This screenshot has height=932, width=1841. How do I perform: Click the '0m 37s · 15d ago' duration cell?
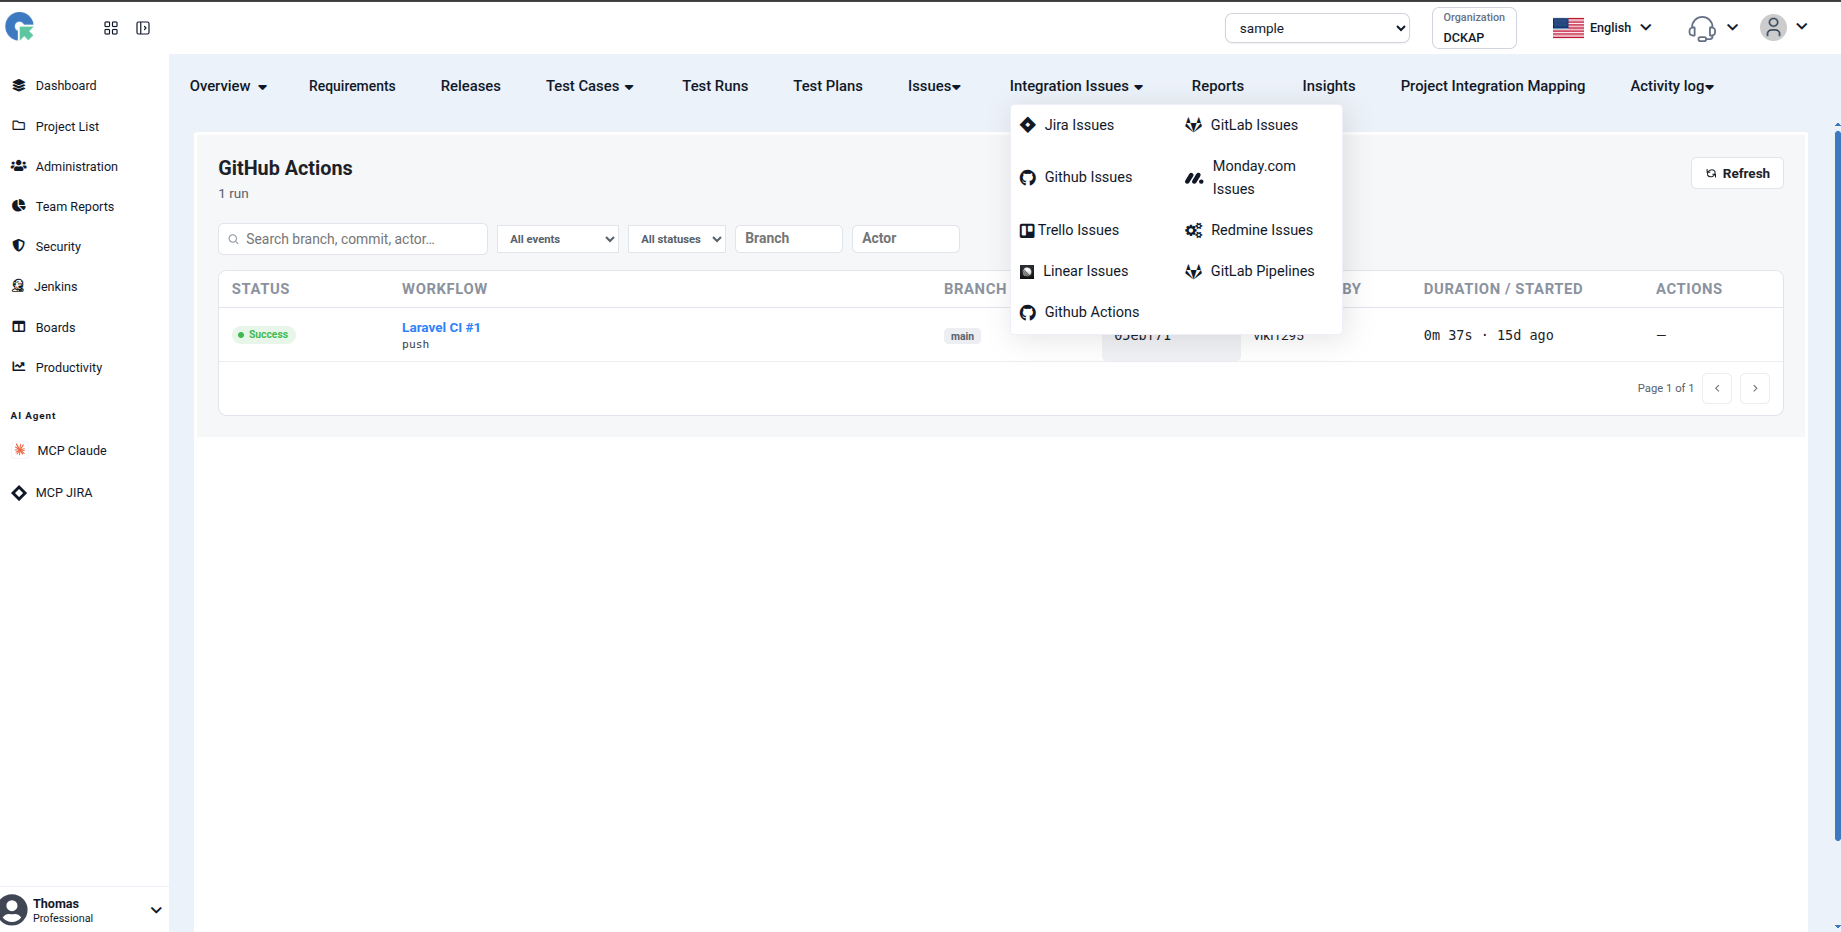click(1488, 335)
